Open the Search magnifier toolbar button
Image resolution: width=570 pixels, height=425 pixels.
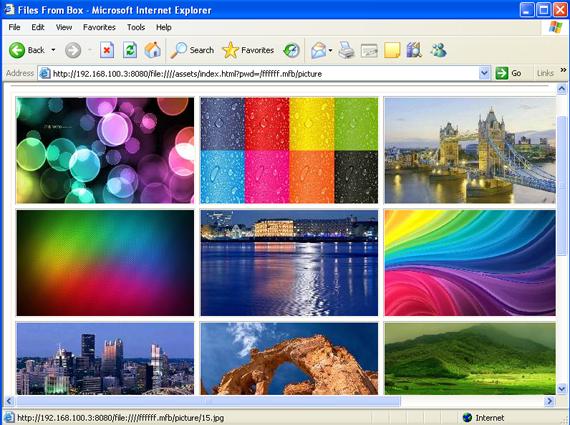point(192,50)
